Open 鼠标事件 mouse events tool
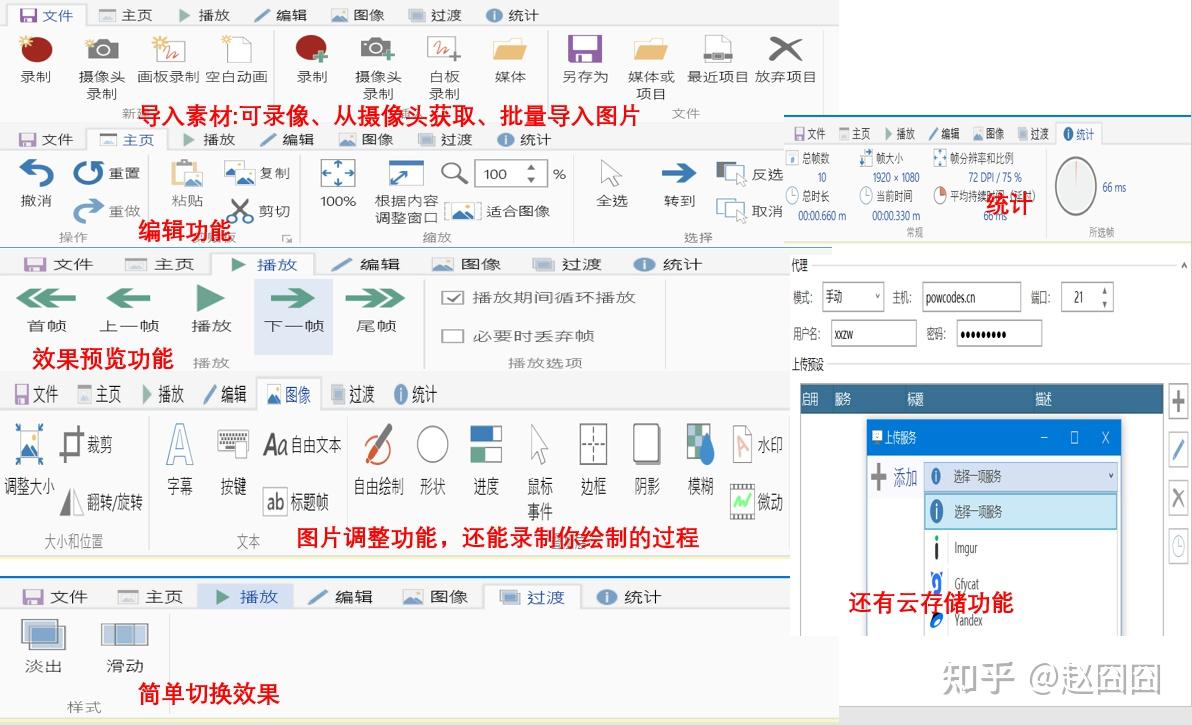Image resolution: width=1192 pixels, height=725 pixels. 540,471
